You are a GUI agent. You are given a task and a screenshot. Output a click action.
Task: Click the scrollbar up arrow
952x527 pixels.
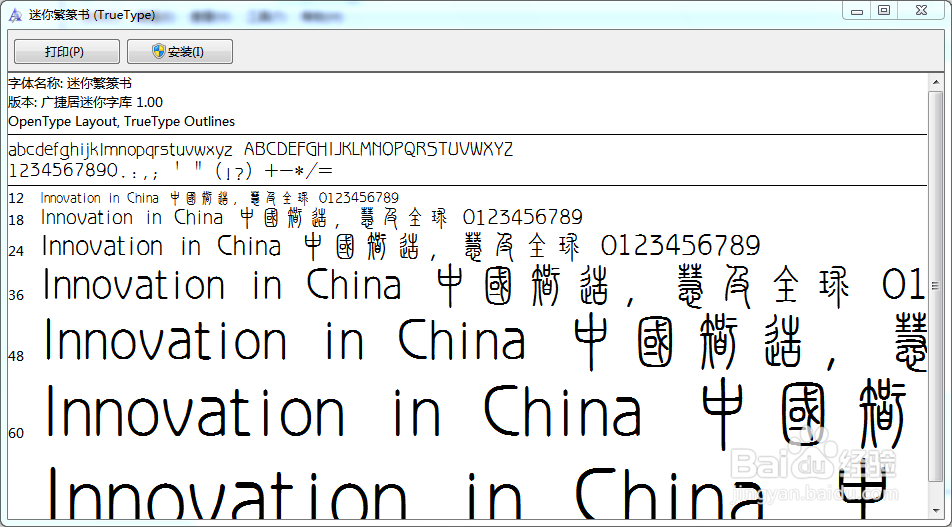click(936, 82)
